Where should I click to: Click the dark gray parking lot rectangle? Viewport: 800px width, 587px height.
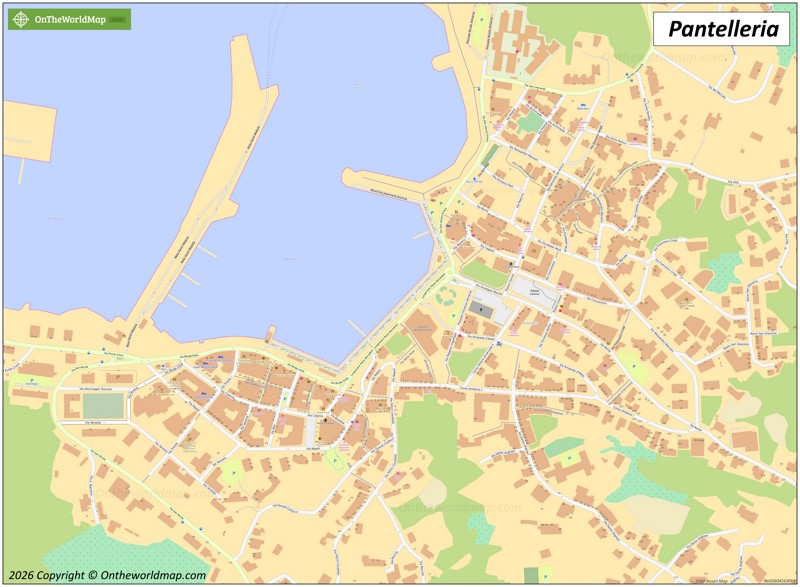pos(482,308)
